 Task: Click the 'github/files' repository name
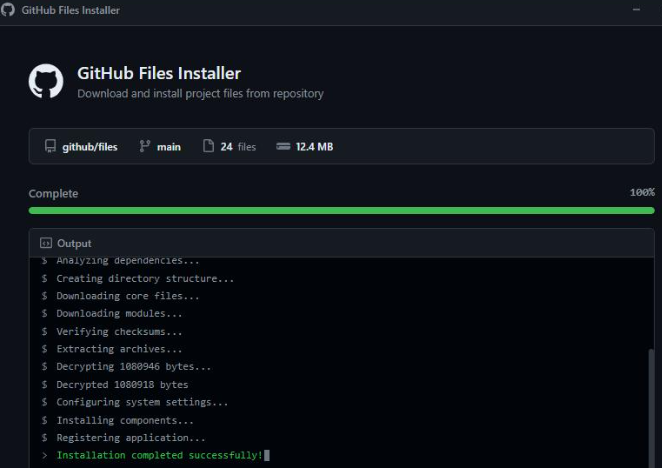point(90,147)
